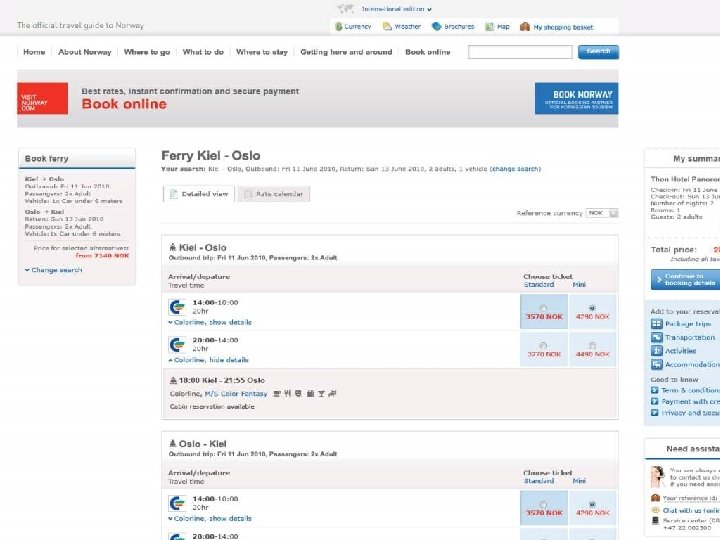Click Color Line logo for 14:00-10:00 Kiel-Oslo
Image resolution: width=720 pixels, height=540 pixels.
point(177,307)
